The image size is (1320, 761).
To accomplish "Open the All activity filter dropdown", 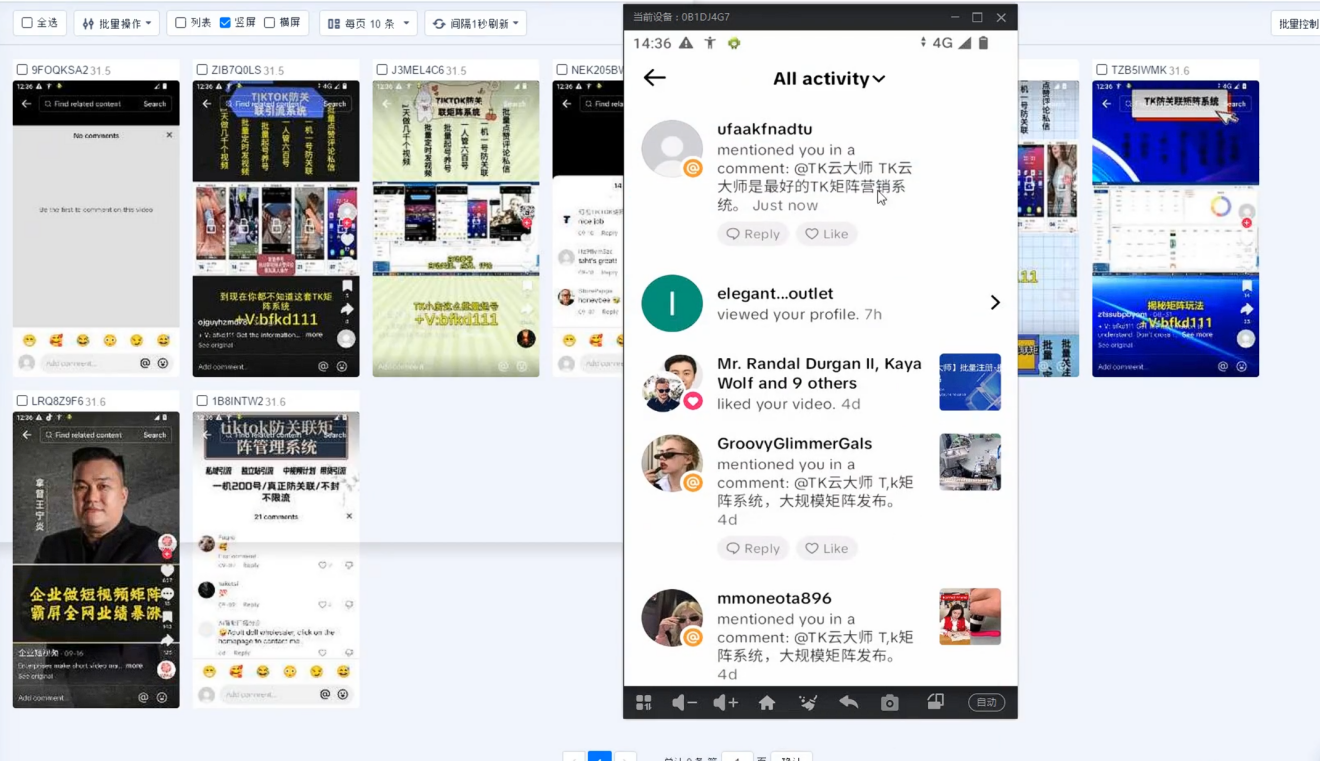I will point(829,78).
